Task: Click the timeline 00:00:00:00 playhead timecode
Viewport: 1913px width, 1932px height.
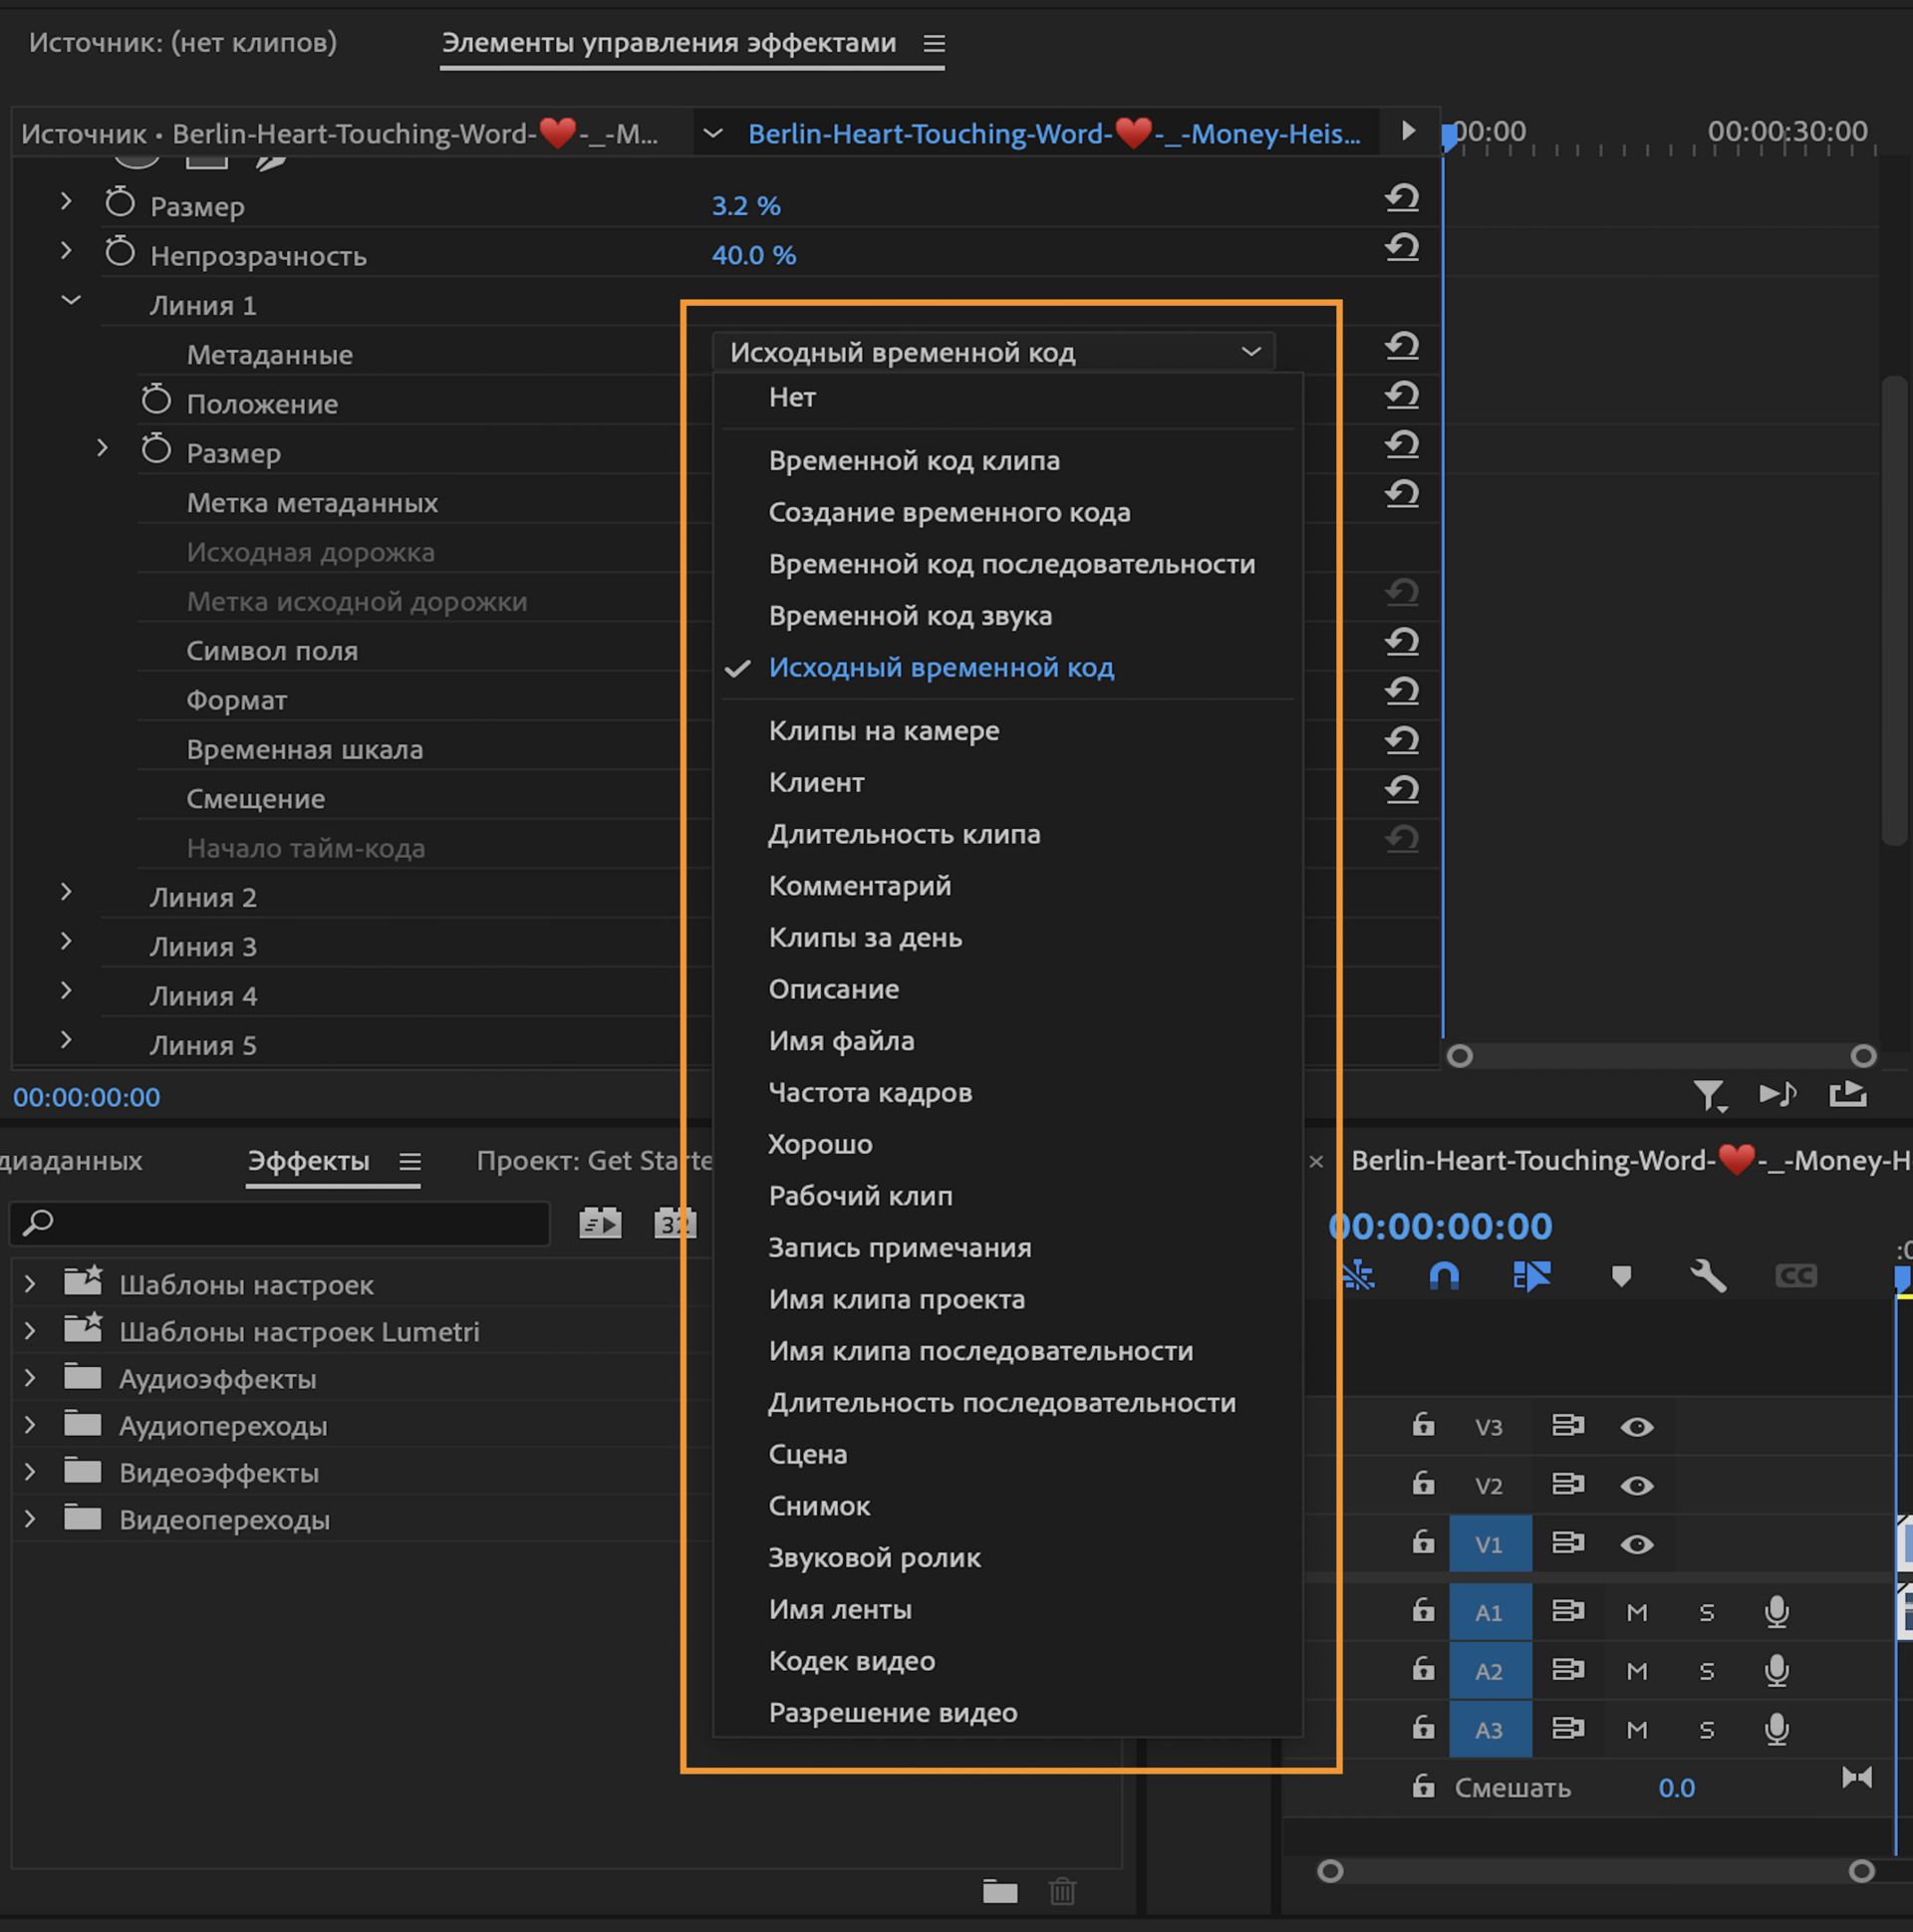Action: click(1440, 1226)
